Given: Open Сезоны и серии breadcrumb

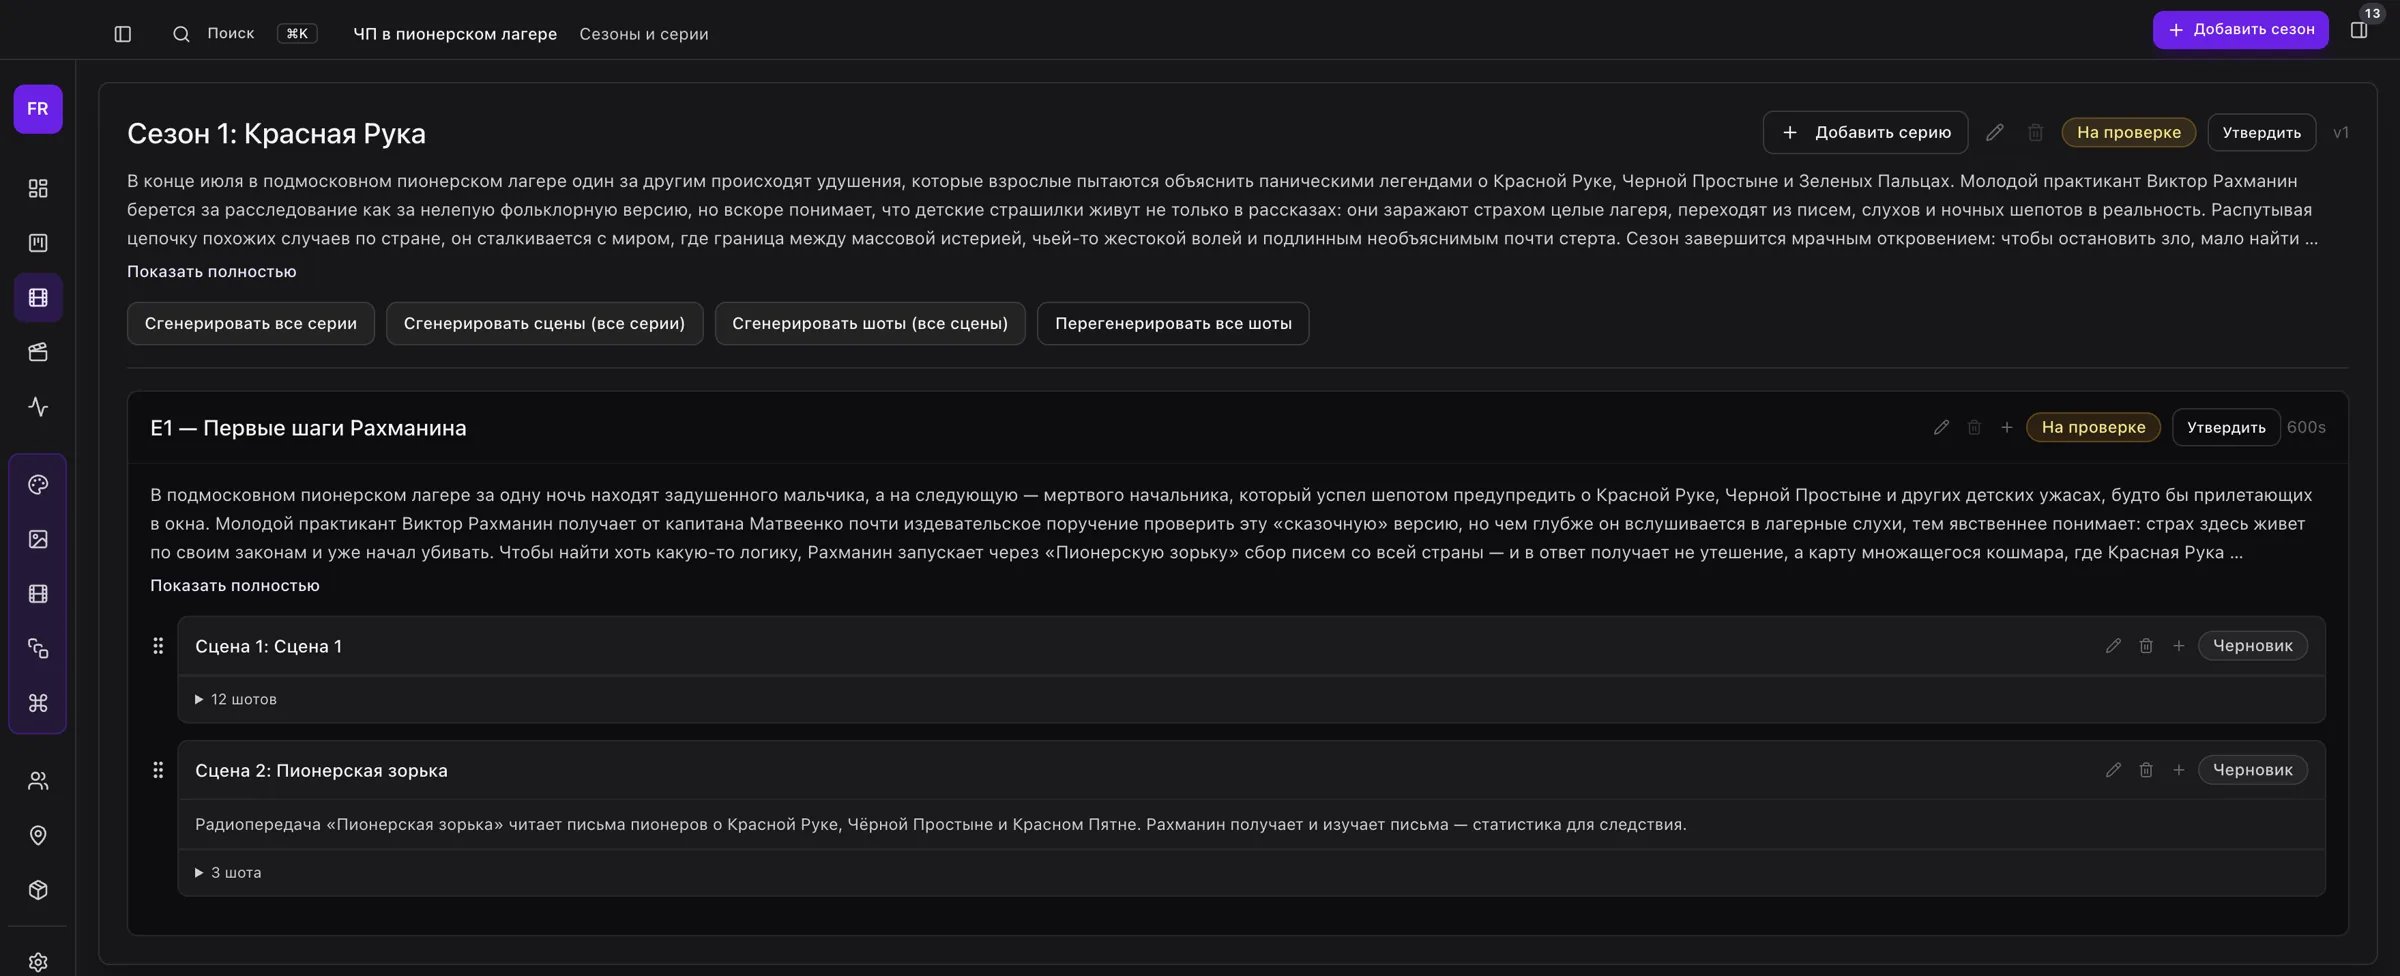Looking at the screenshot, I should pos(644,34).
